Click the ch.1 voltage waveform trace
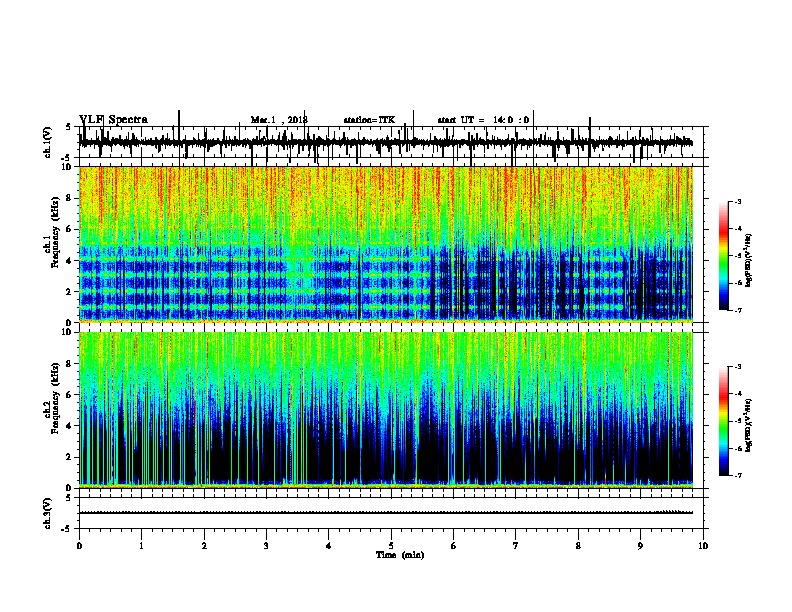The height and width of the screenshot is (612, 792). pos(386,142)
